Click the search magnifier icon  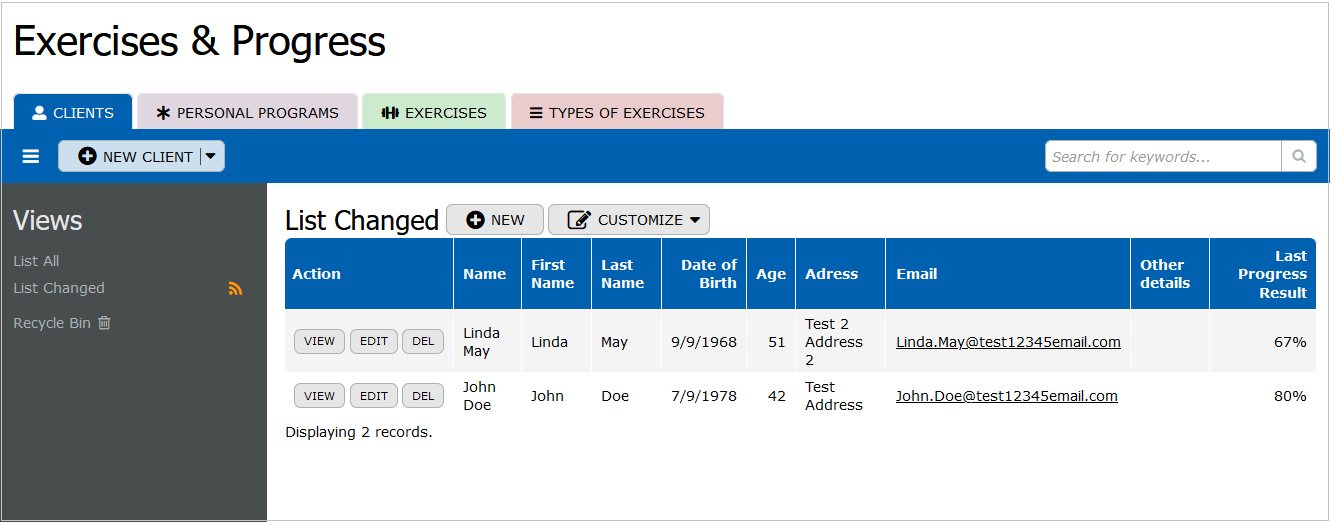pyautogui.click(x=1298, y=157)
